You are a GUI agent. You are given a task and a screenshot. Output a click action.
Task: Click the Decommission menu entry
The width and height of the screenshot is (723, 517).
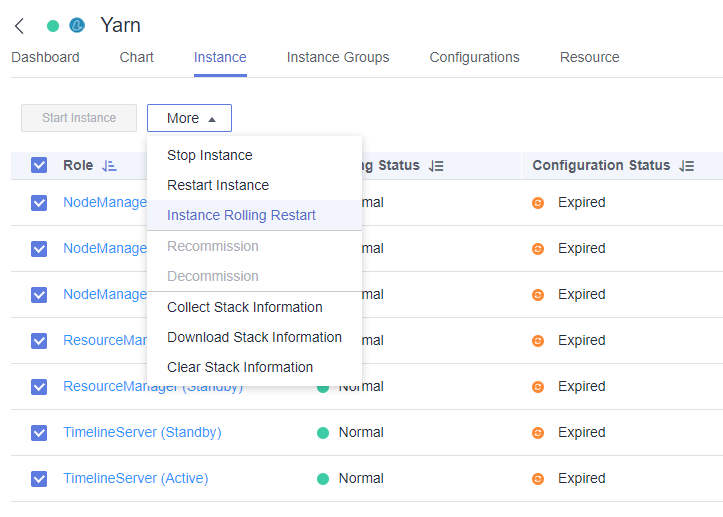tap(255, 276)
